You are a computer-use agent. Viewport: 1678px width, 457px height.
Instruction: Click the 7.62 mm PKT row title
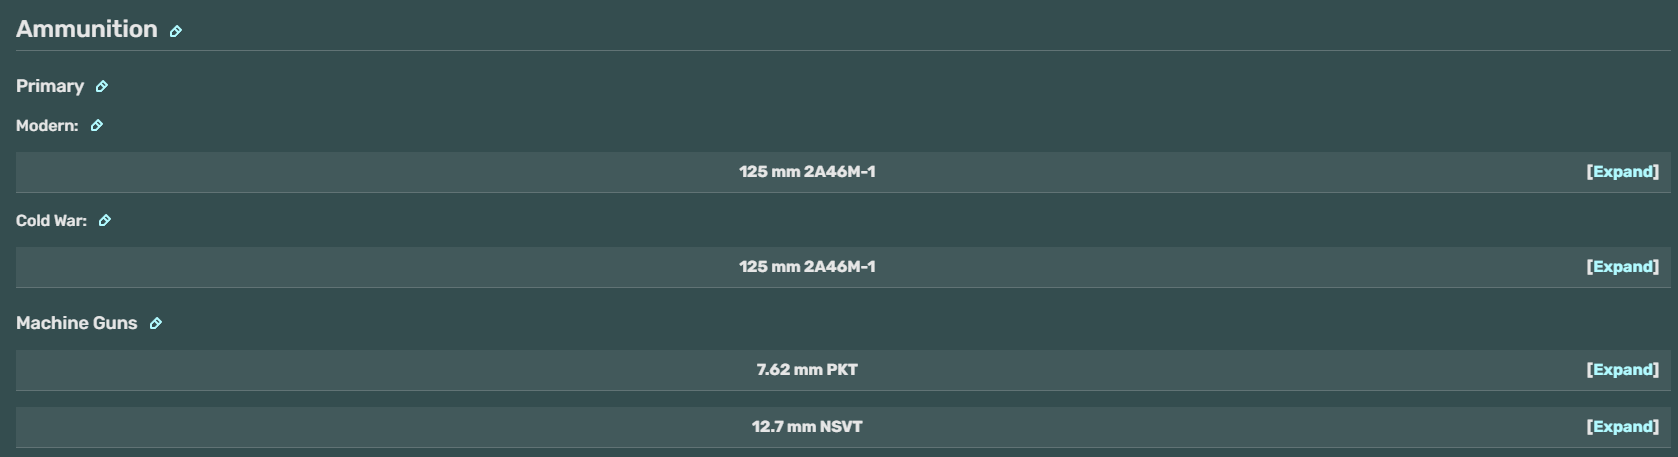pyautogui.click(x=807, y=370)
